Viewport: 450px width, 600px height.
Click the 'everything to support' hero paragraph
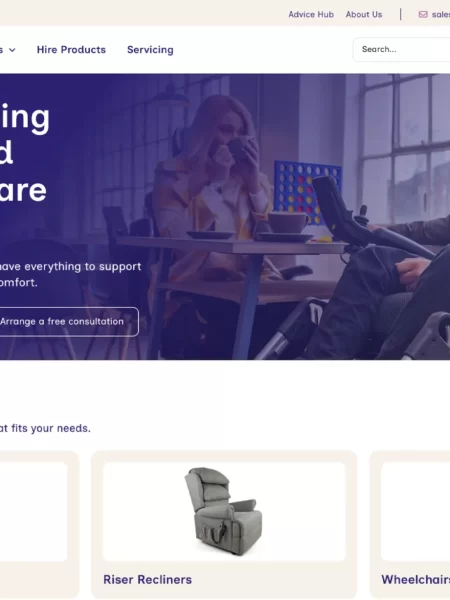[70, 274]
